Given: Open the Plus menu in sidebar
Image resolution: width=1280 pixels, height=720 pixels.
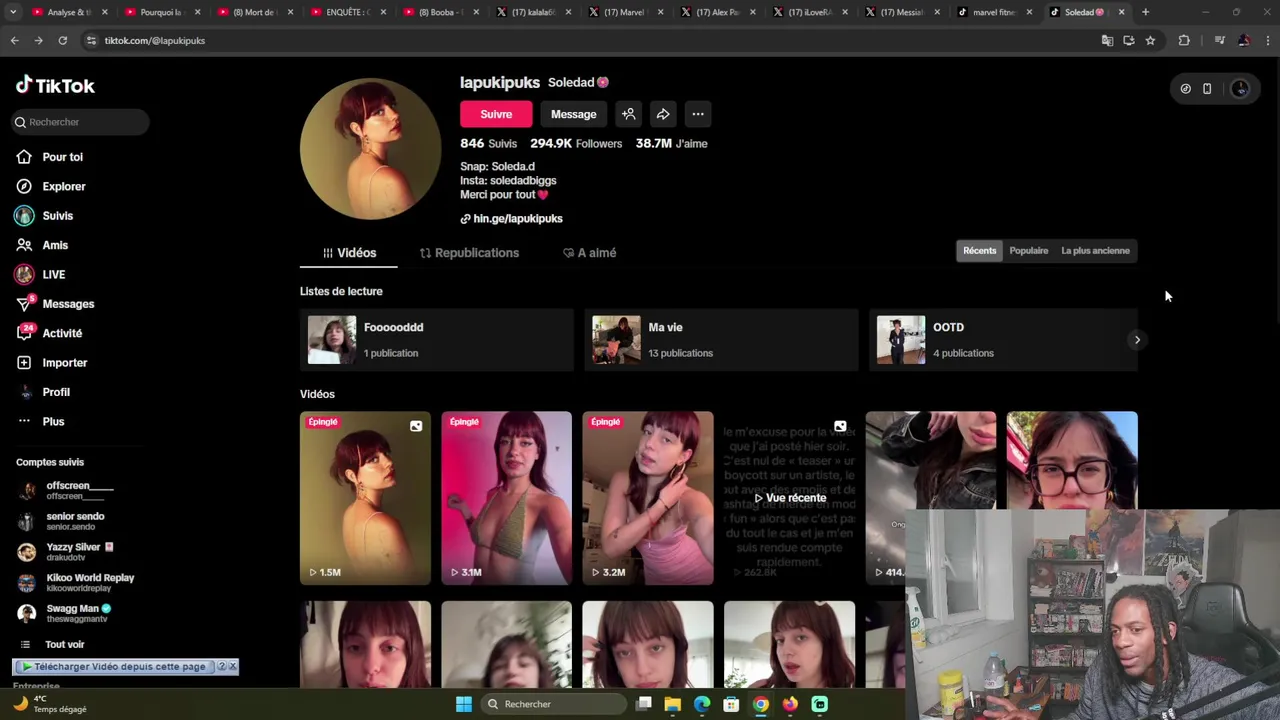Looking at the screenshot, I should point(53,422).
